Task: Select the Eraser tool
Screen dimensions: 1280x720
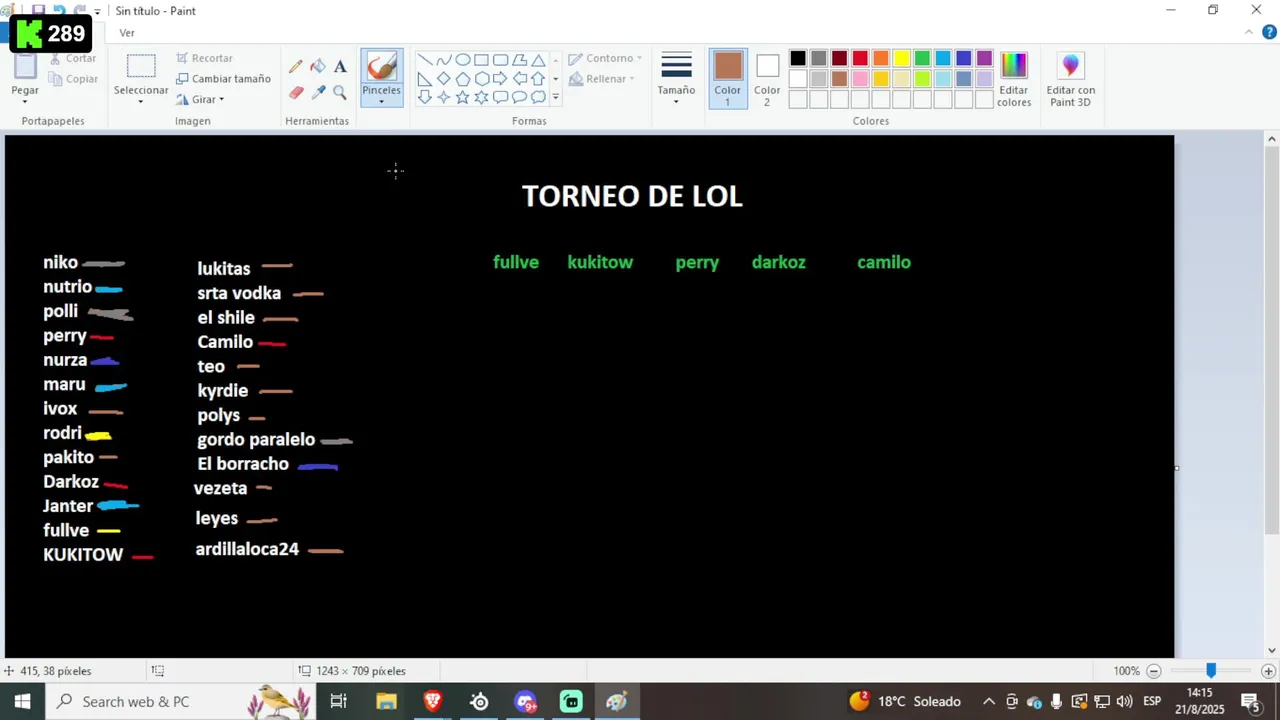Action: [296, 92]
